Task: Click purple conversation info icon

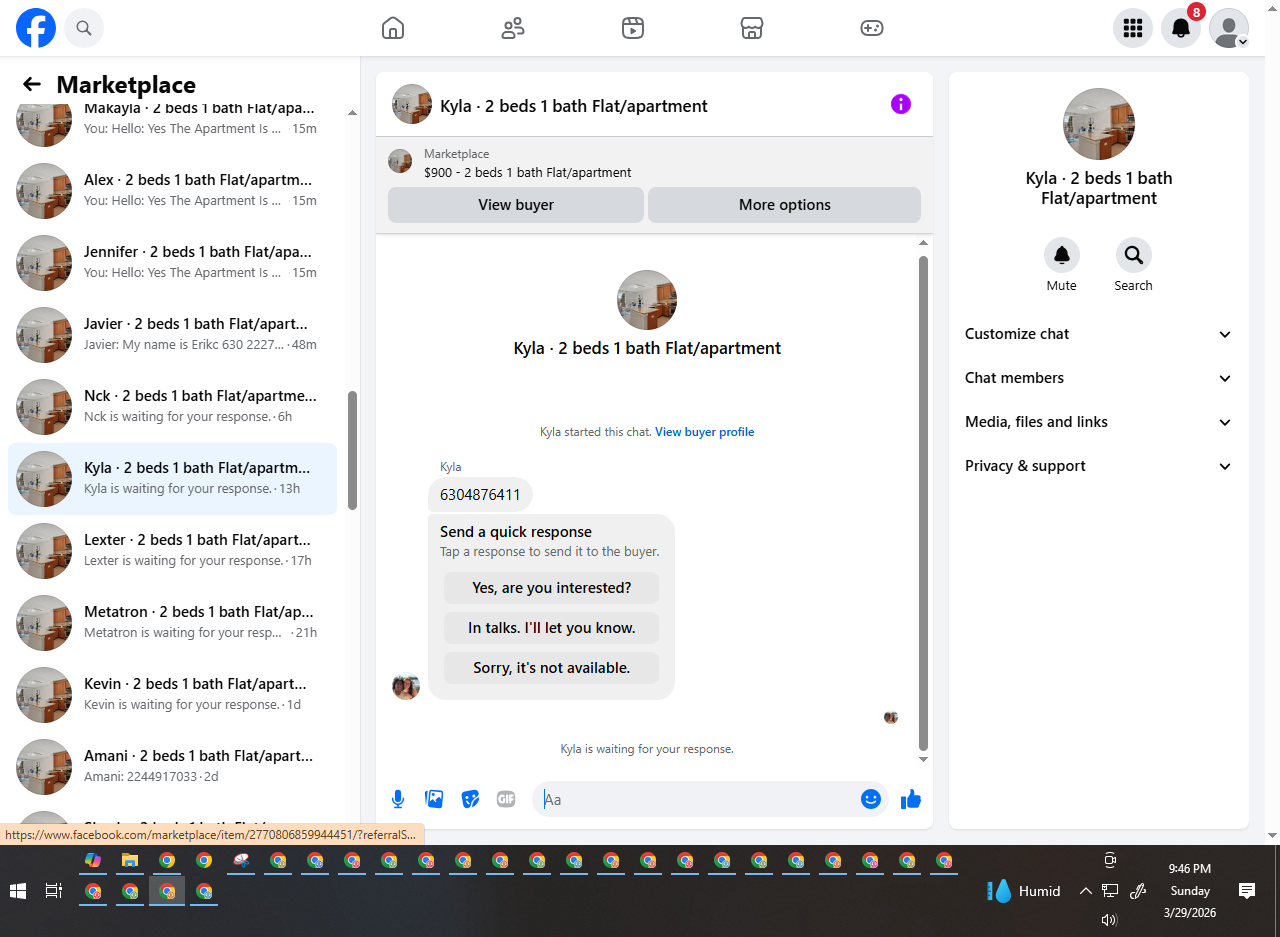Action: 901,104
